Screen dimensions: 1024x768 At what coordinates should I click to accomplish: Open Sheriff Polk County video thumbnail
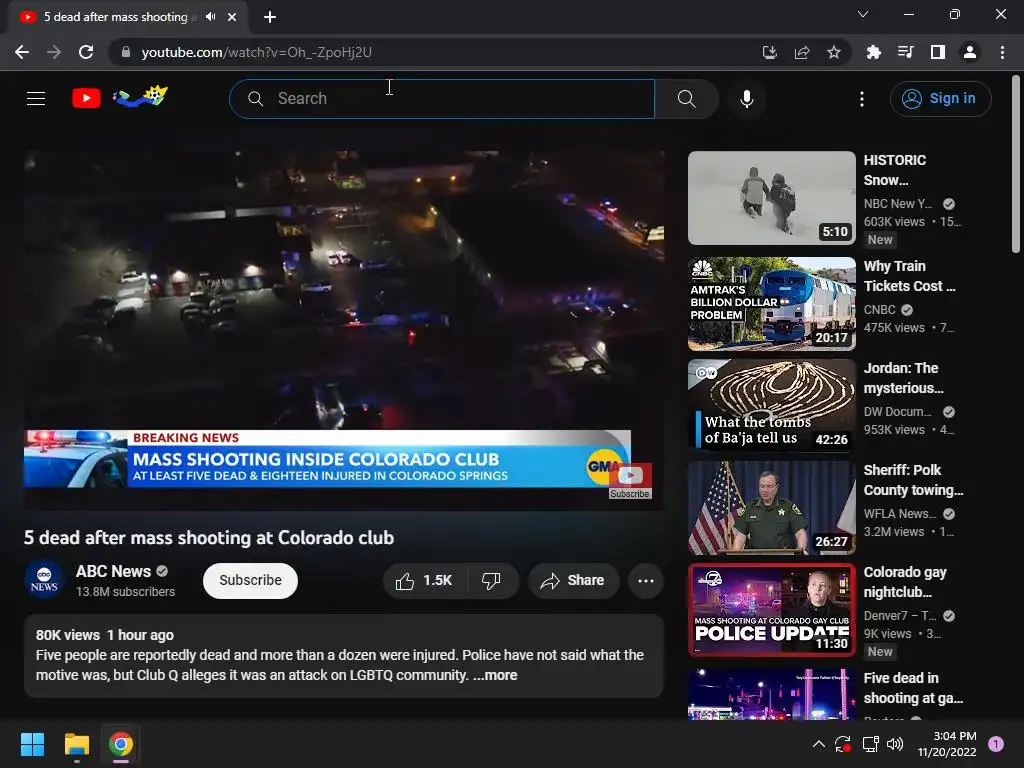point(772,508)
